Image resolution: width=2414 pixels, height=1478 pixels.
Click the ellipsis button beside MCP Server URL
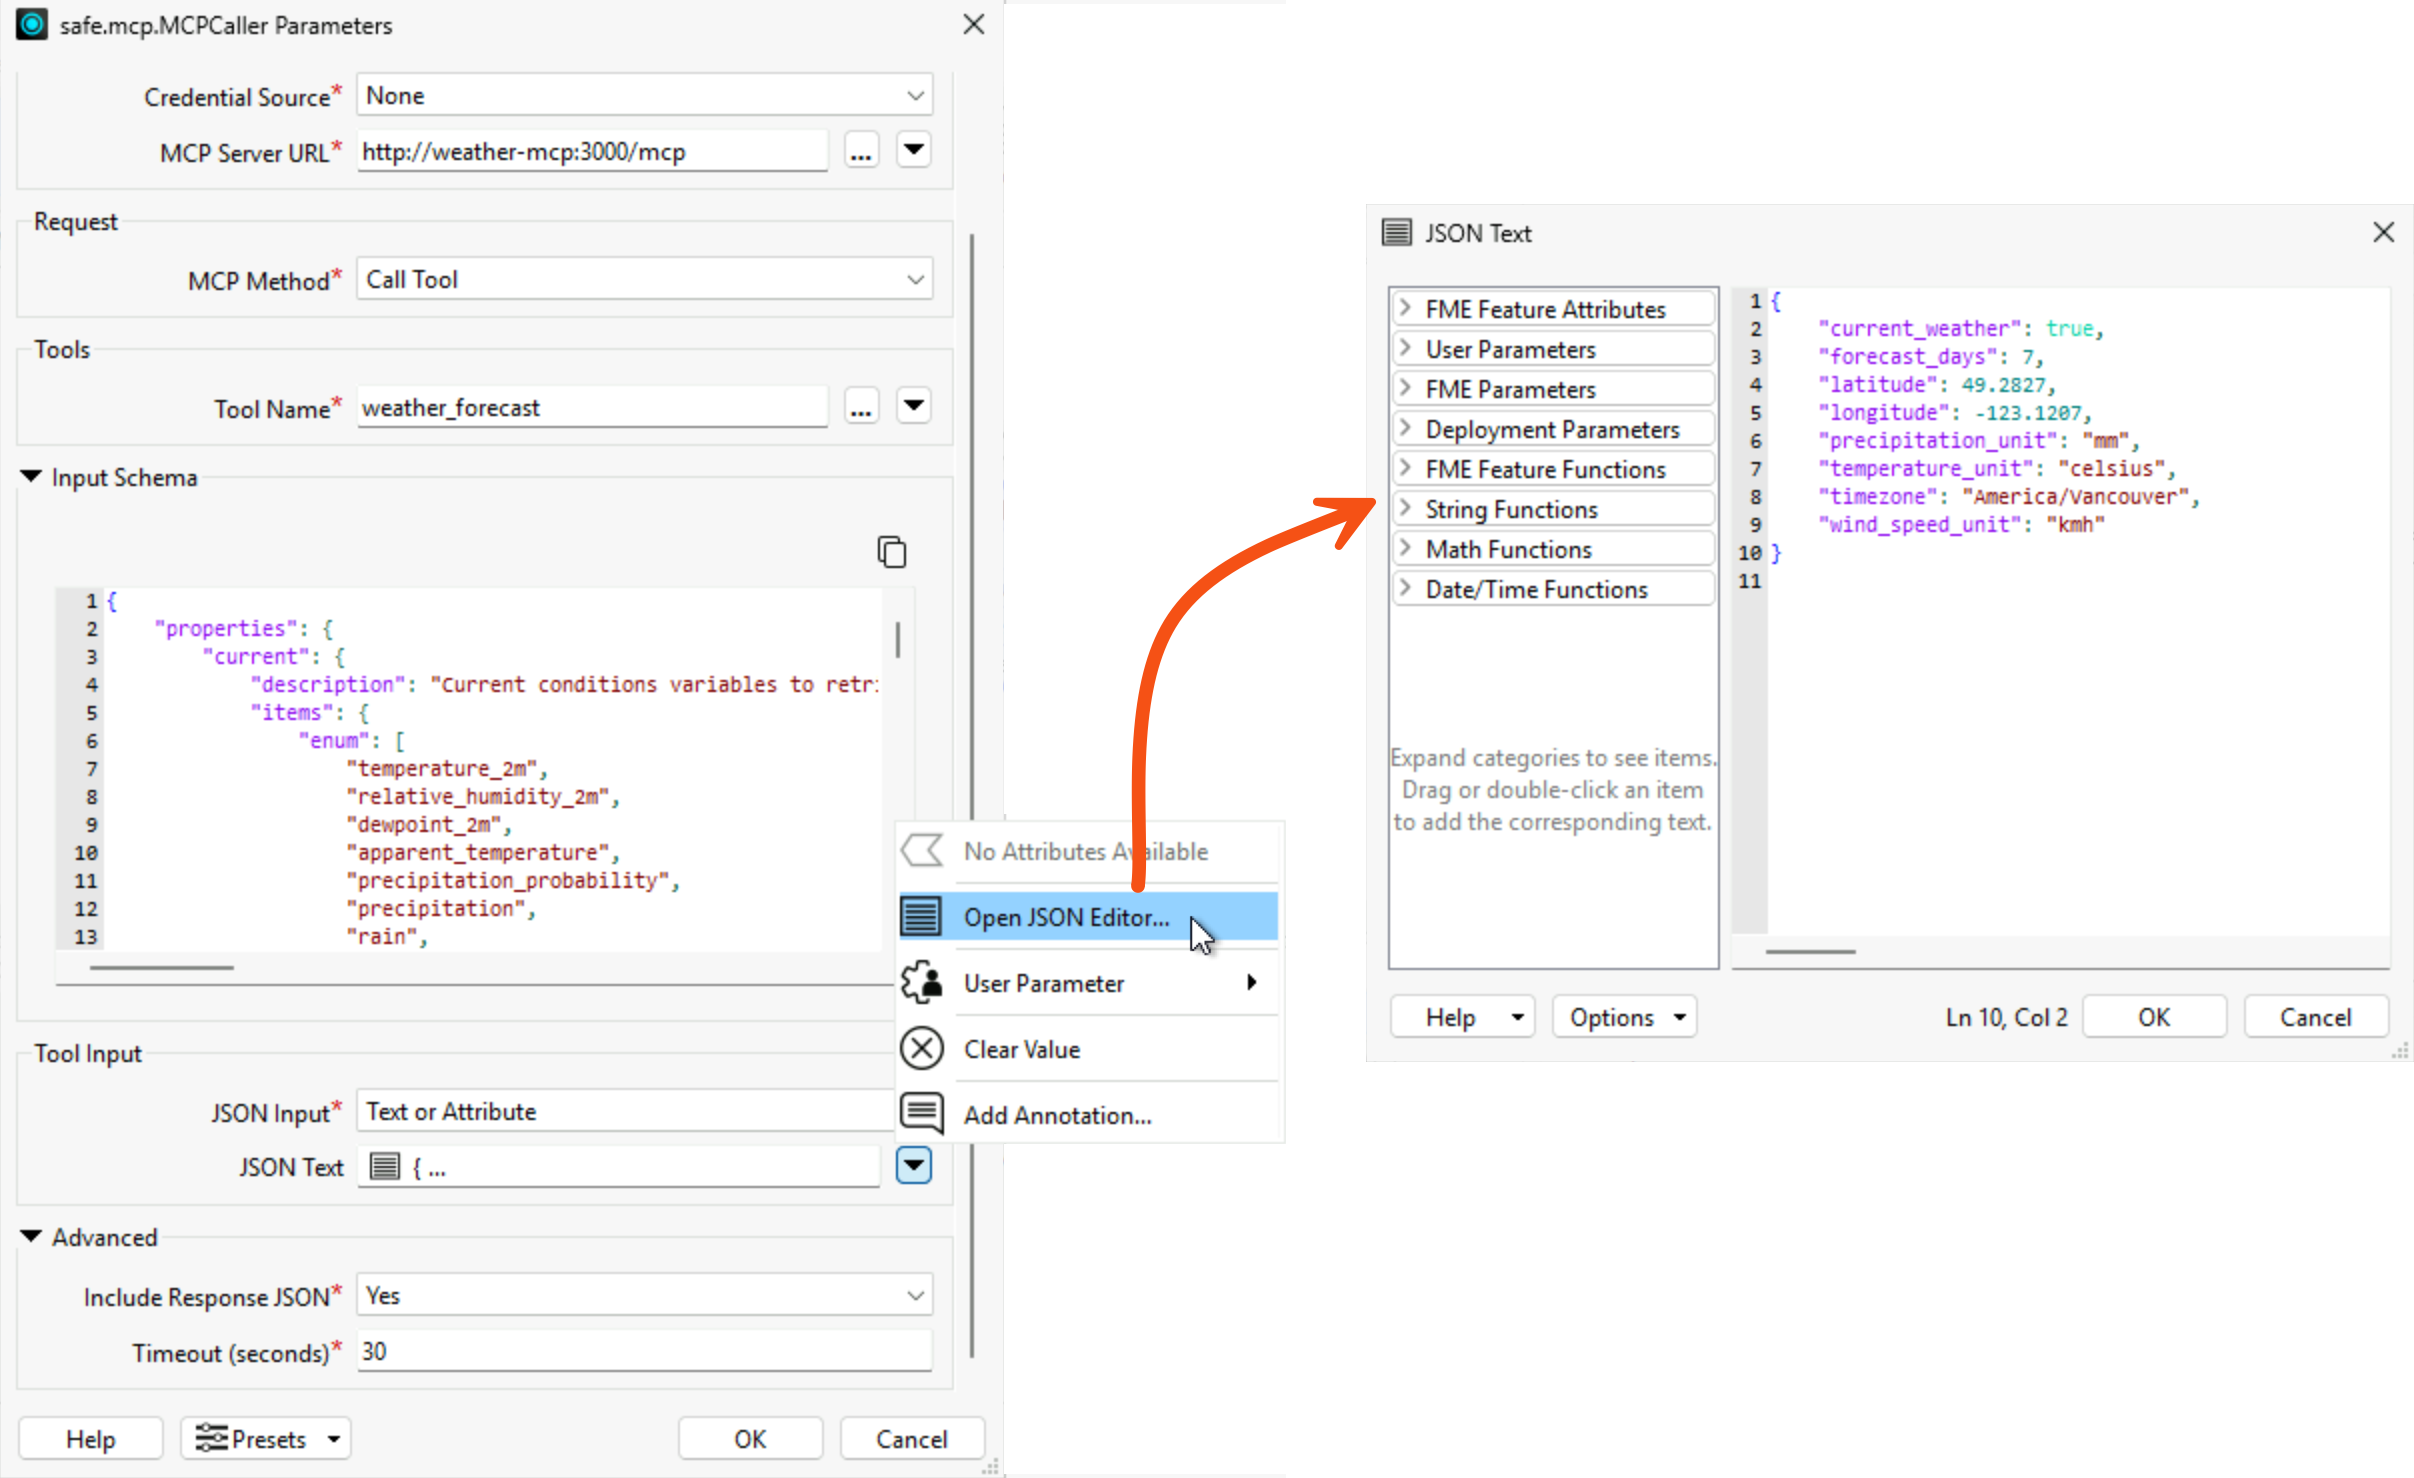[861, 152]
